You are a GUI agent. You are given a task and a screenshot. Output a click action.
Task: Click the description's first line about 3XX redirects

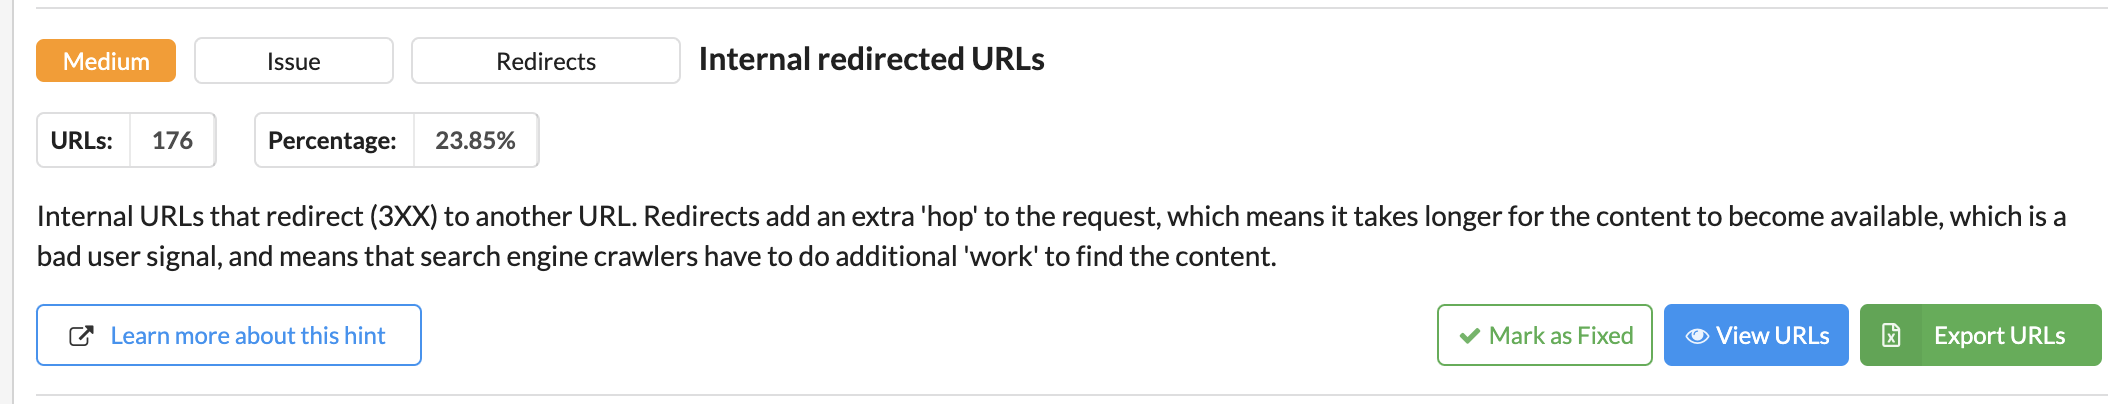click(x=1051, y=216)
